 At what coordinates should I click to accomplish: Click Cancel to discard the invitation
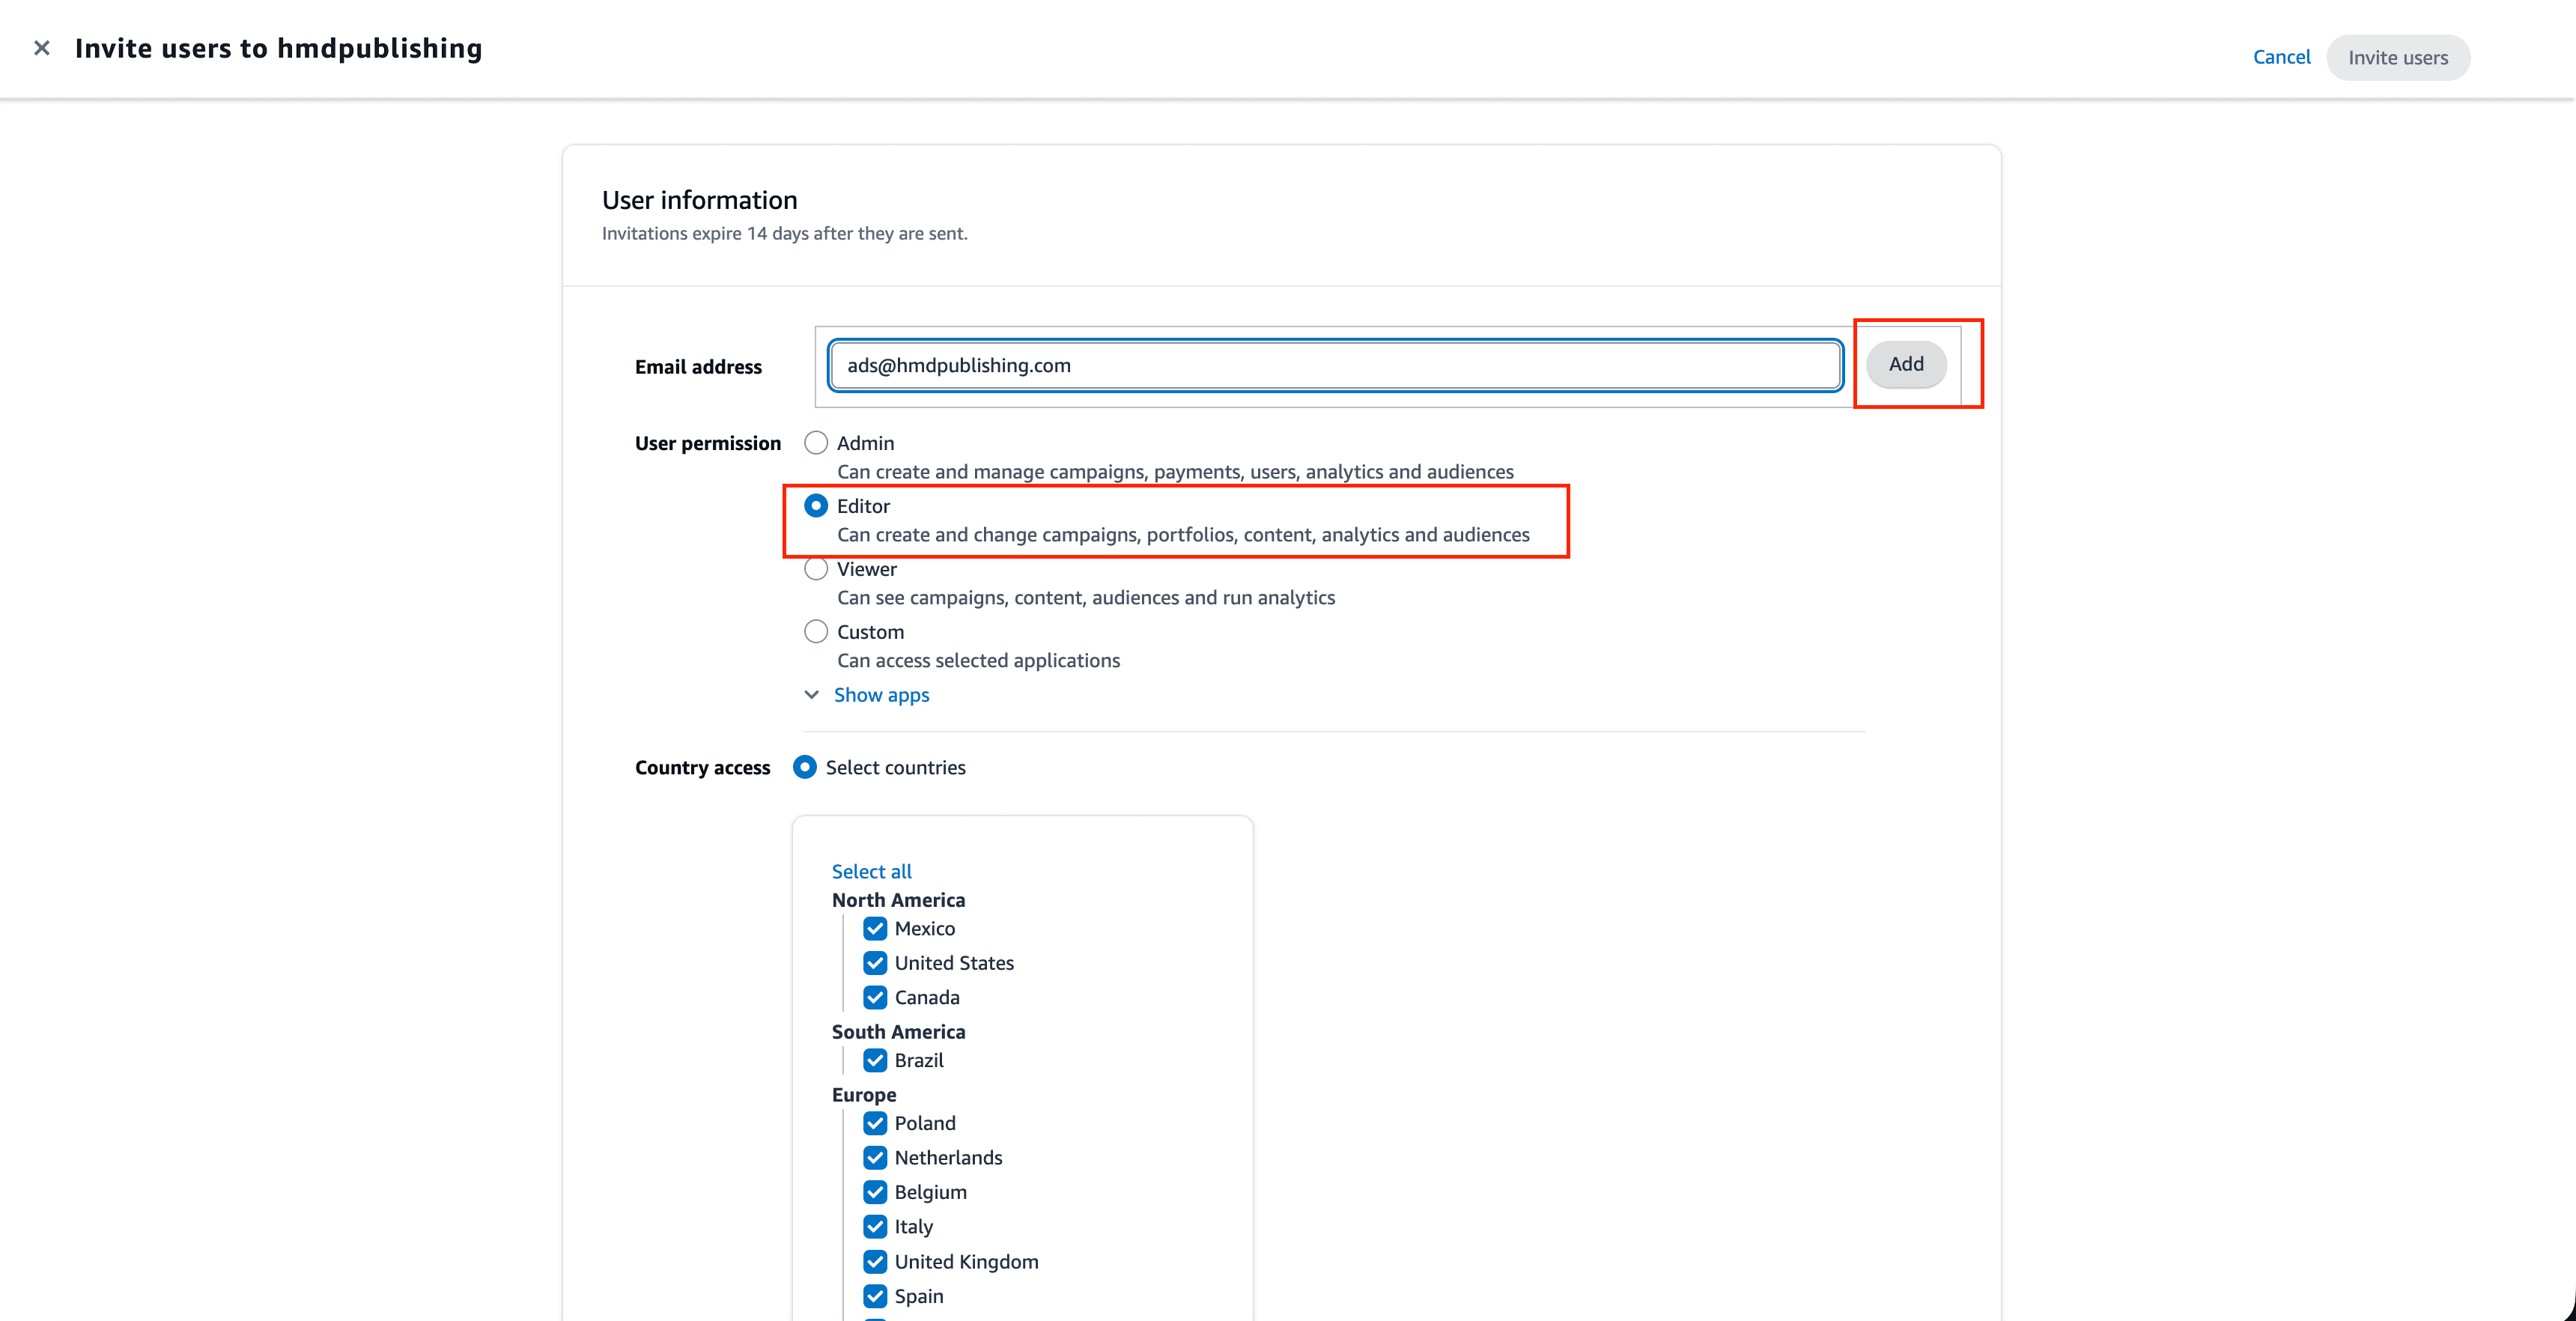pyautogui.click(x=2281, y=57)
